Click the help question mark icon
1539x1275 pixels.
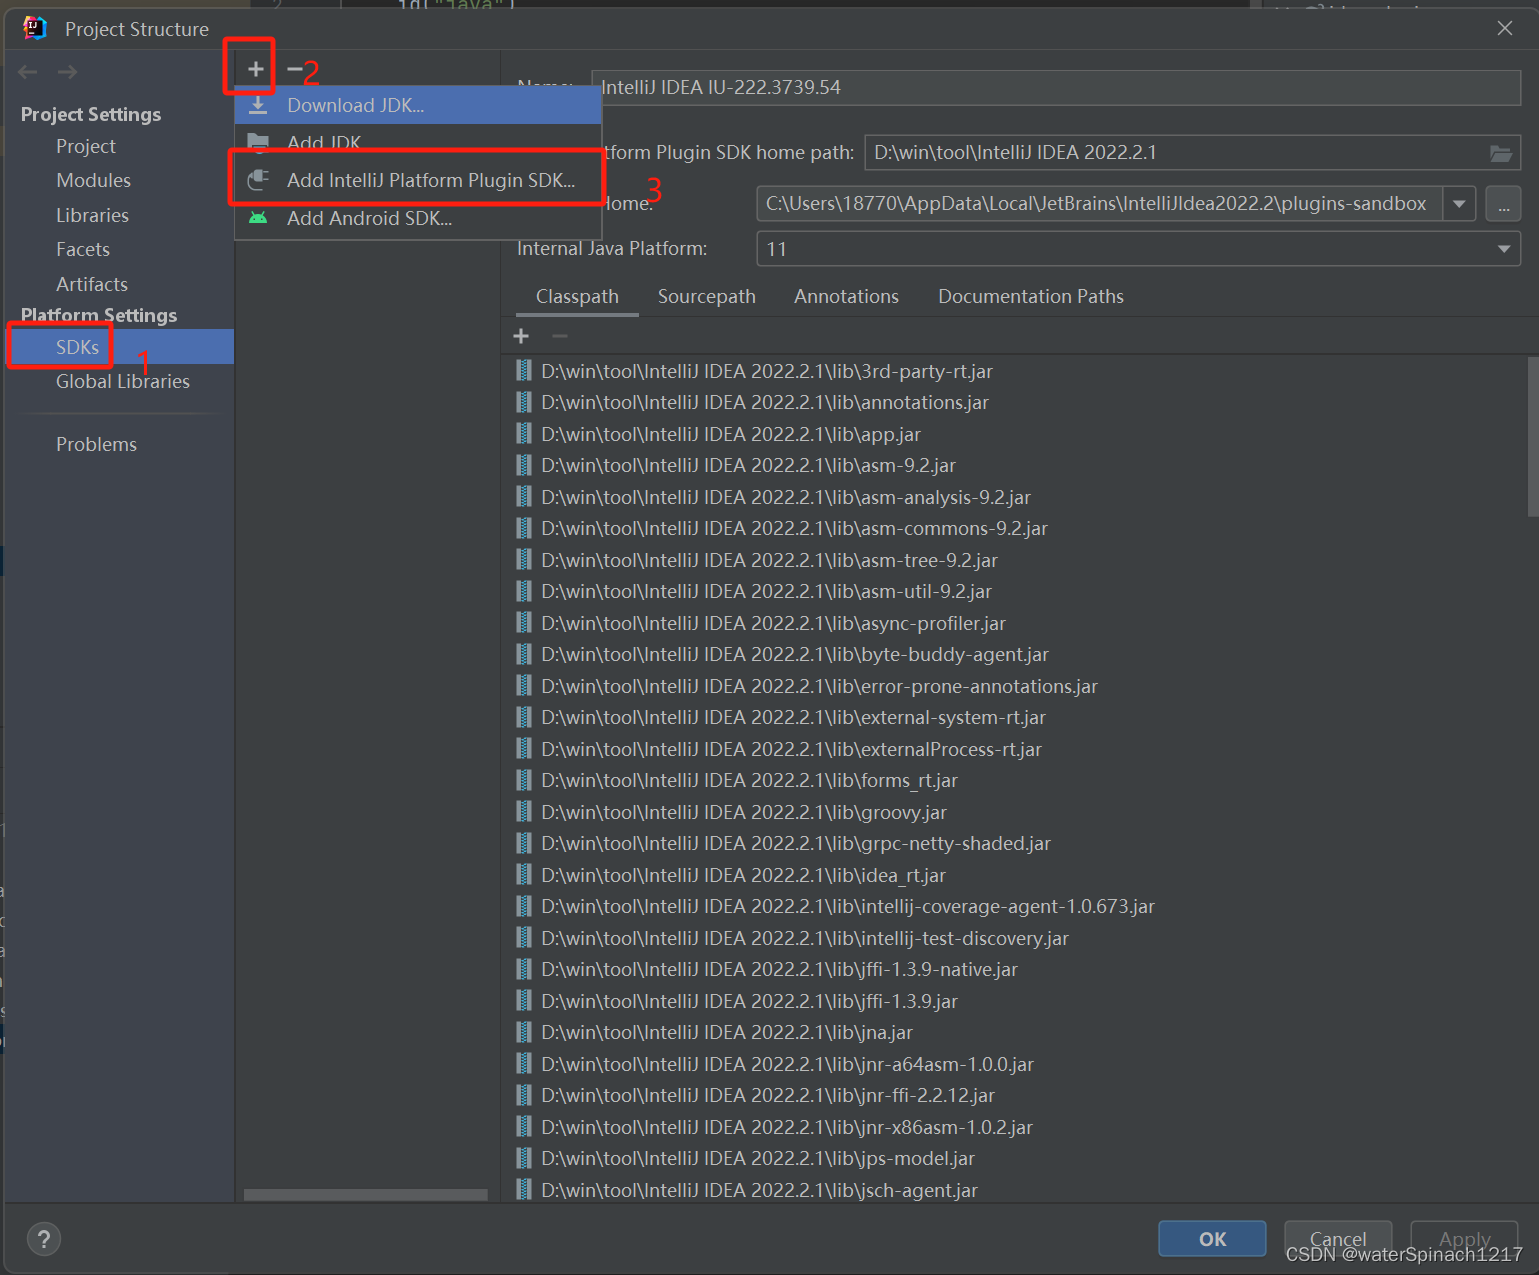tap(44, 1239)
